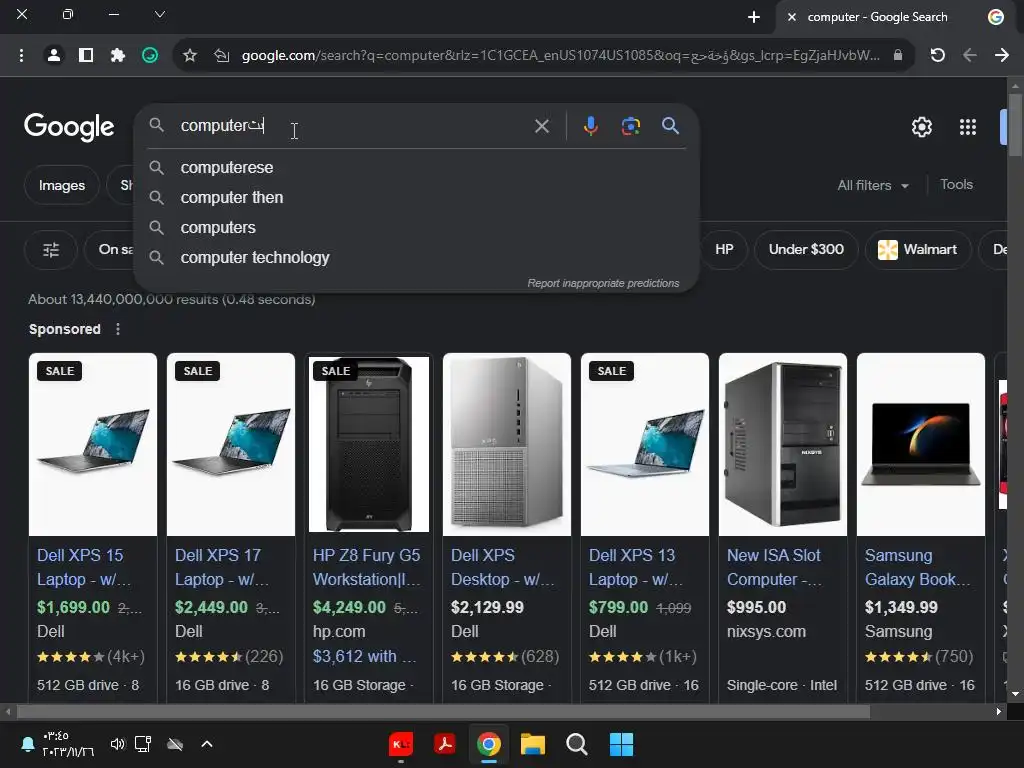Screen dimensions: 1024x768
Task: Open Chrome side panel icon
Action: [86, 56]
